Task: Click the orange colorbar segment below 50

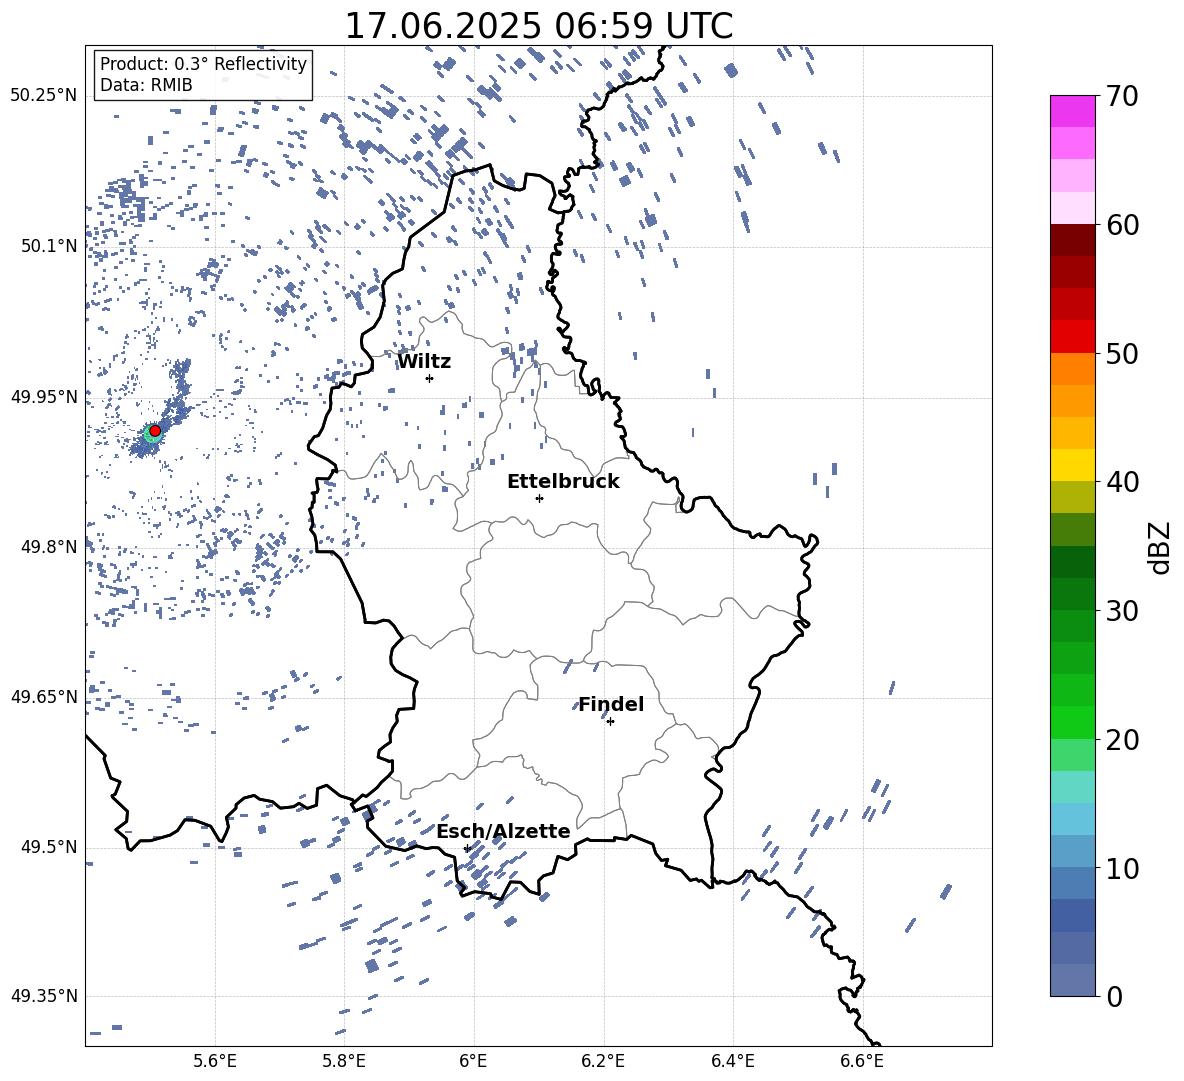Action: click(1072, 369)
